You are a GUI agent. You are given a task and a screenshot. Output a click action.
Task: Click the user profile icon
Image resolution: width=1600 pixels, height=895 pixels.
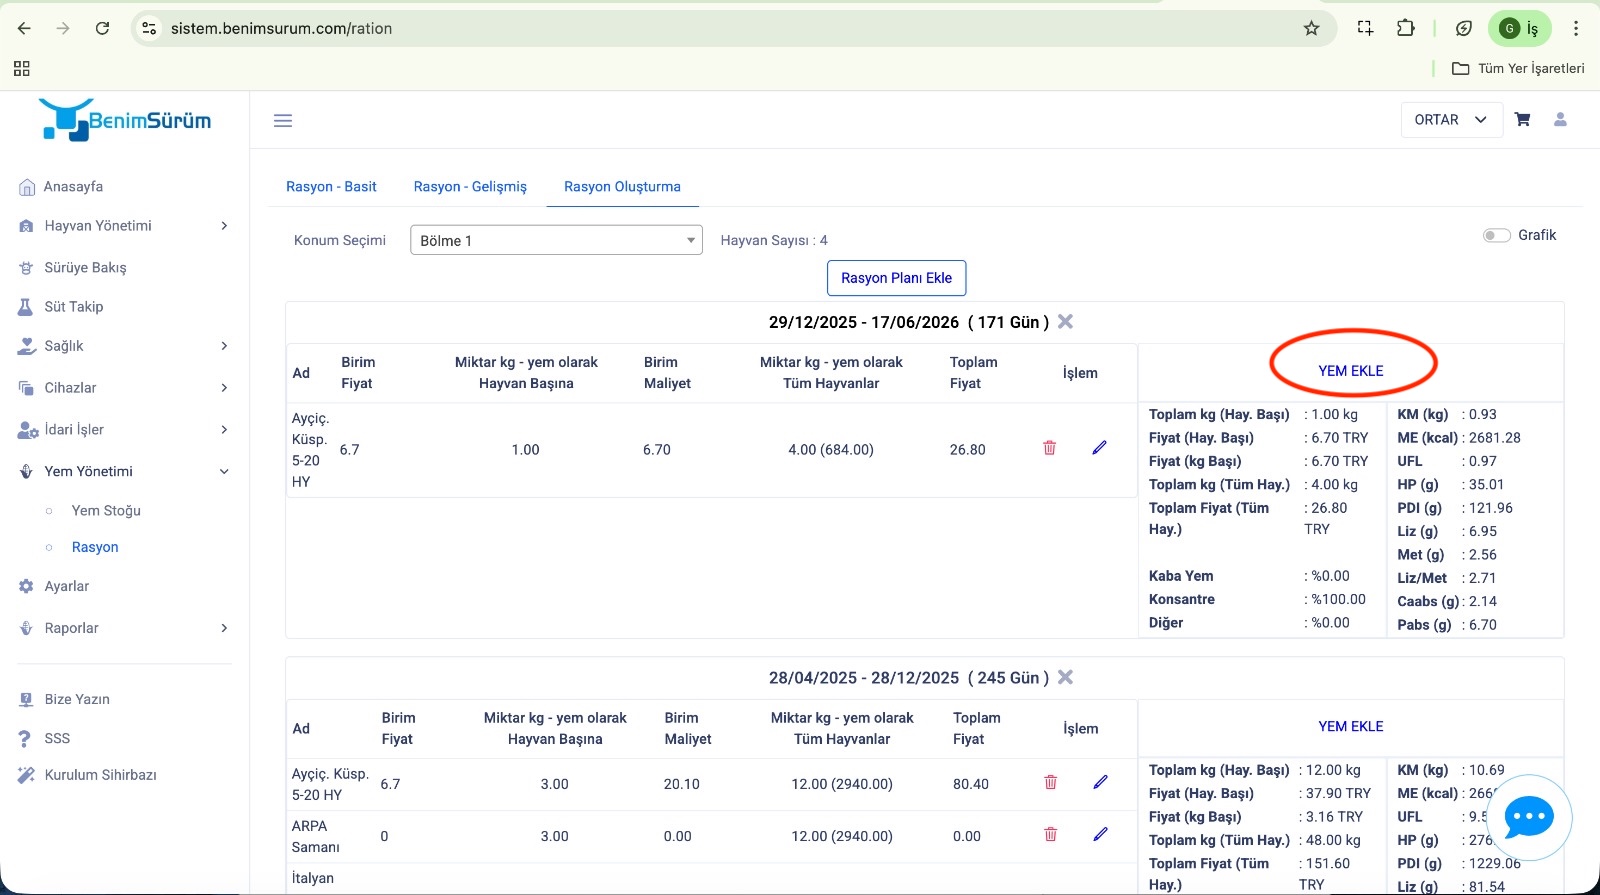coord(1559,120)
